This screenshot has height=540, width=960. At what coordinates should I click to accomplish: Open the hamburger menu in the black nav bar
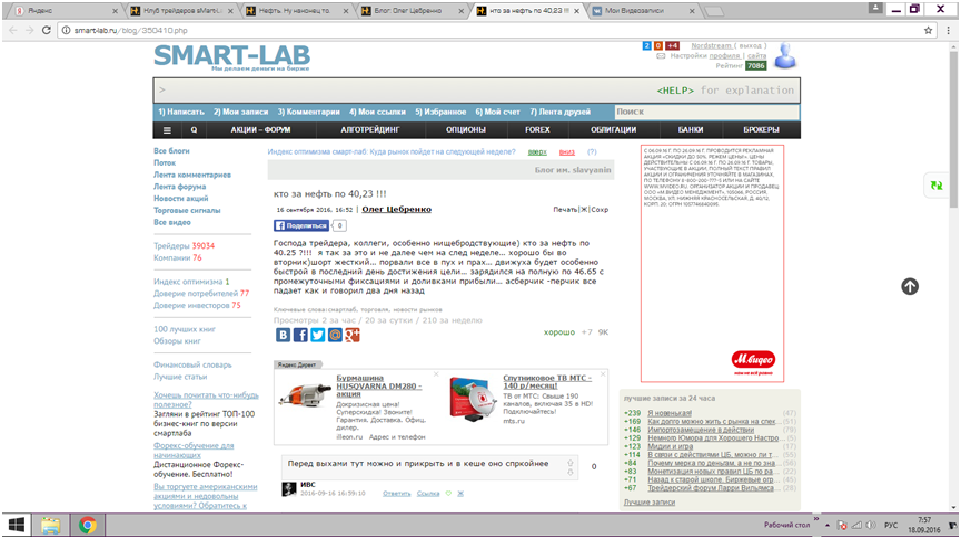click(167, 130)
